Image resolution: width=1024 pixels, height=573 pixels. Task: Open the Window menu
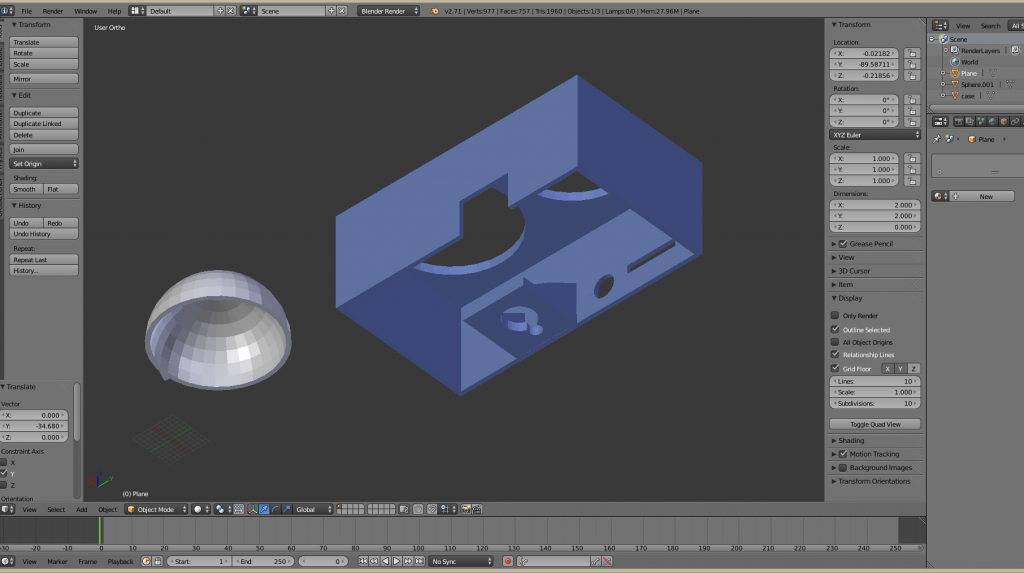(86, 11)
